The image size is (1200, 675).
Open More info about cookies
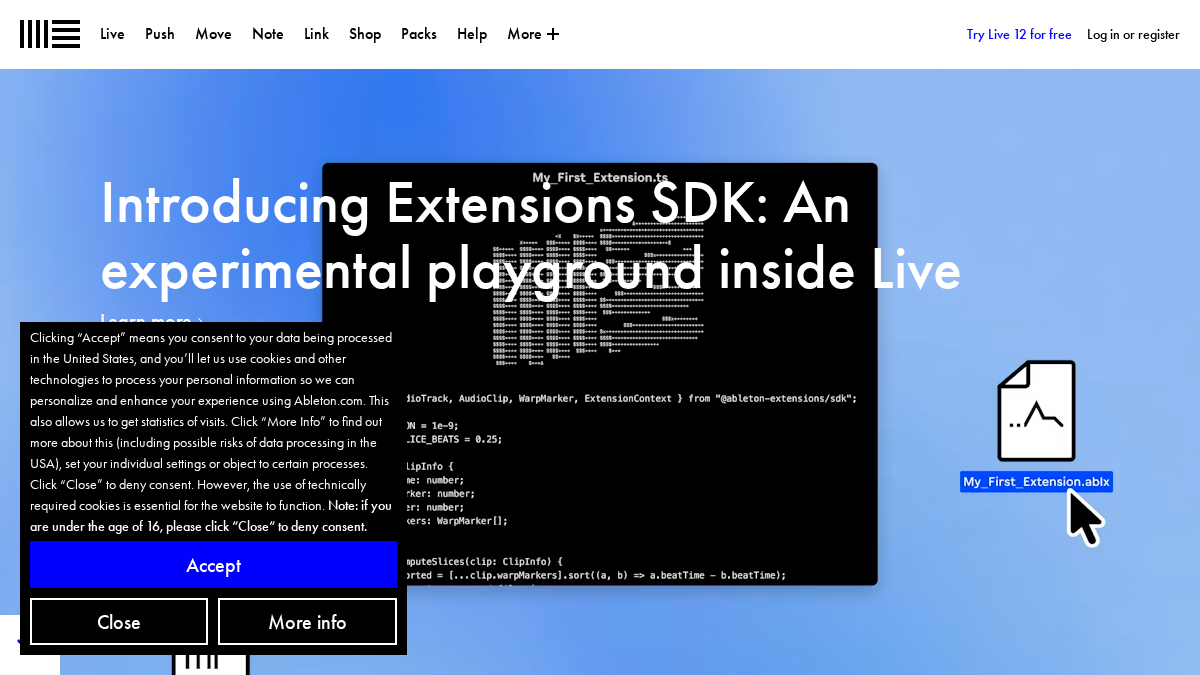point(307,622)
